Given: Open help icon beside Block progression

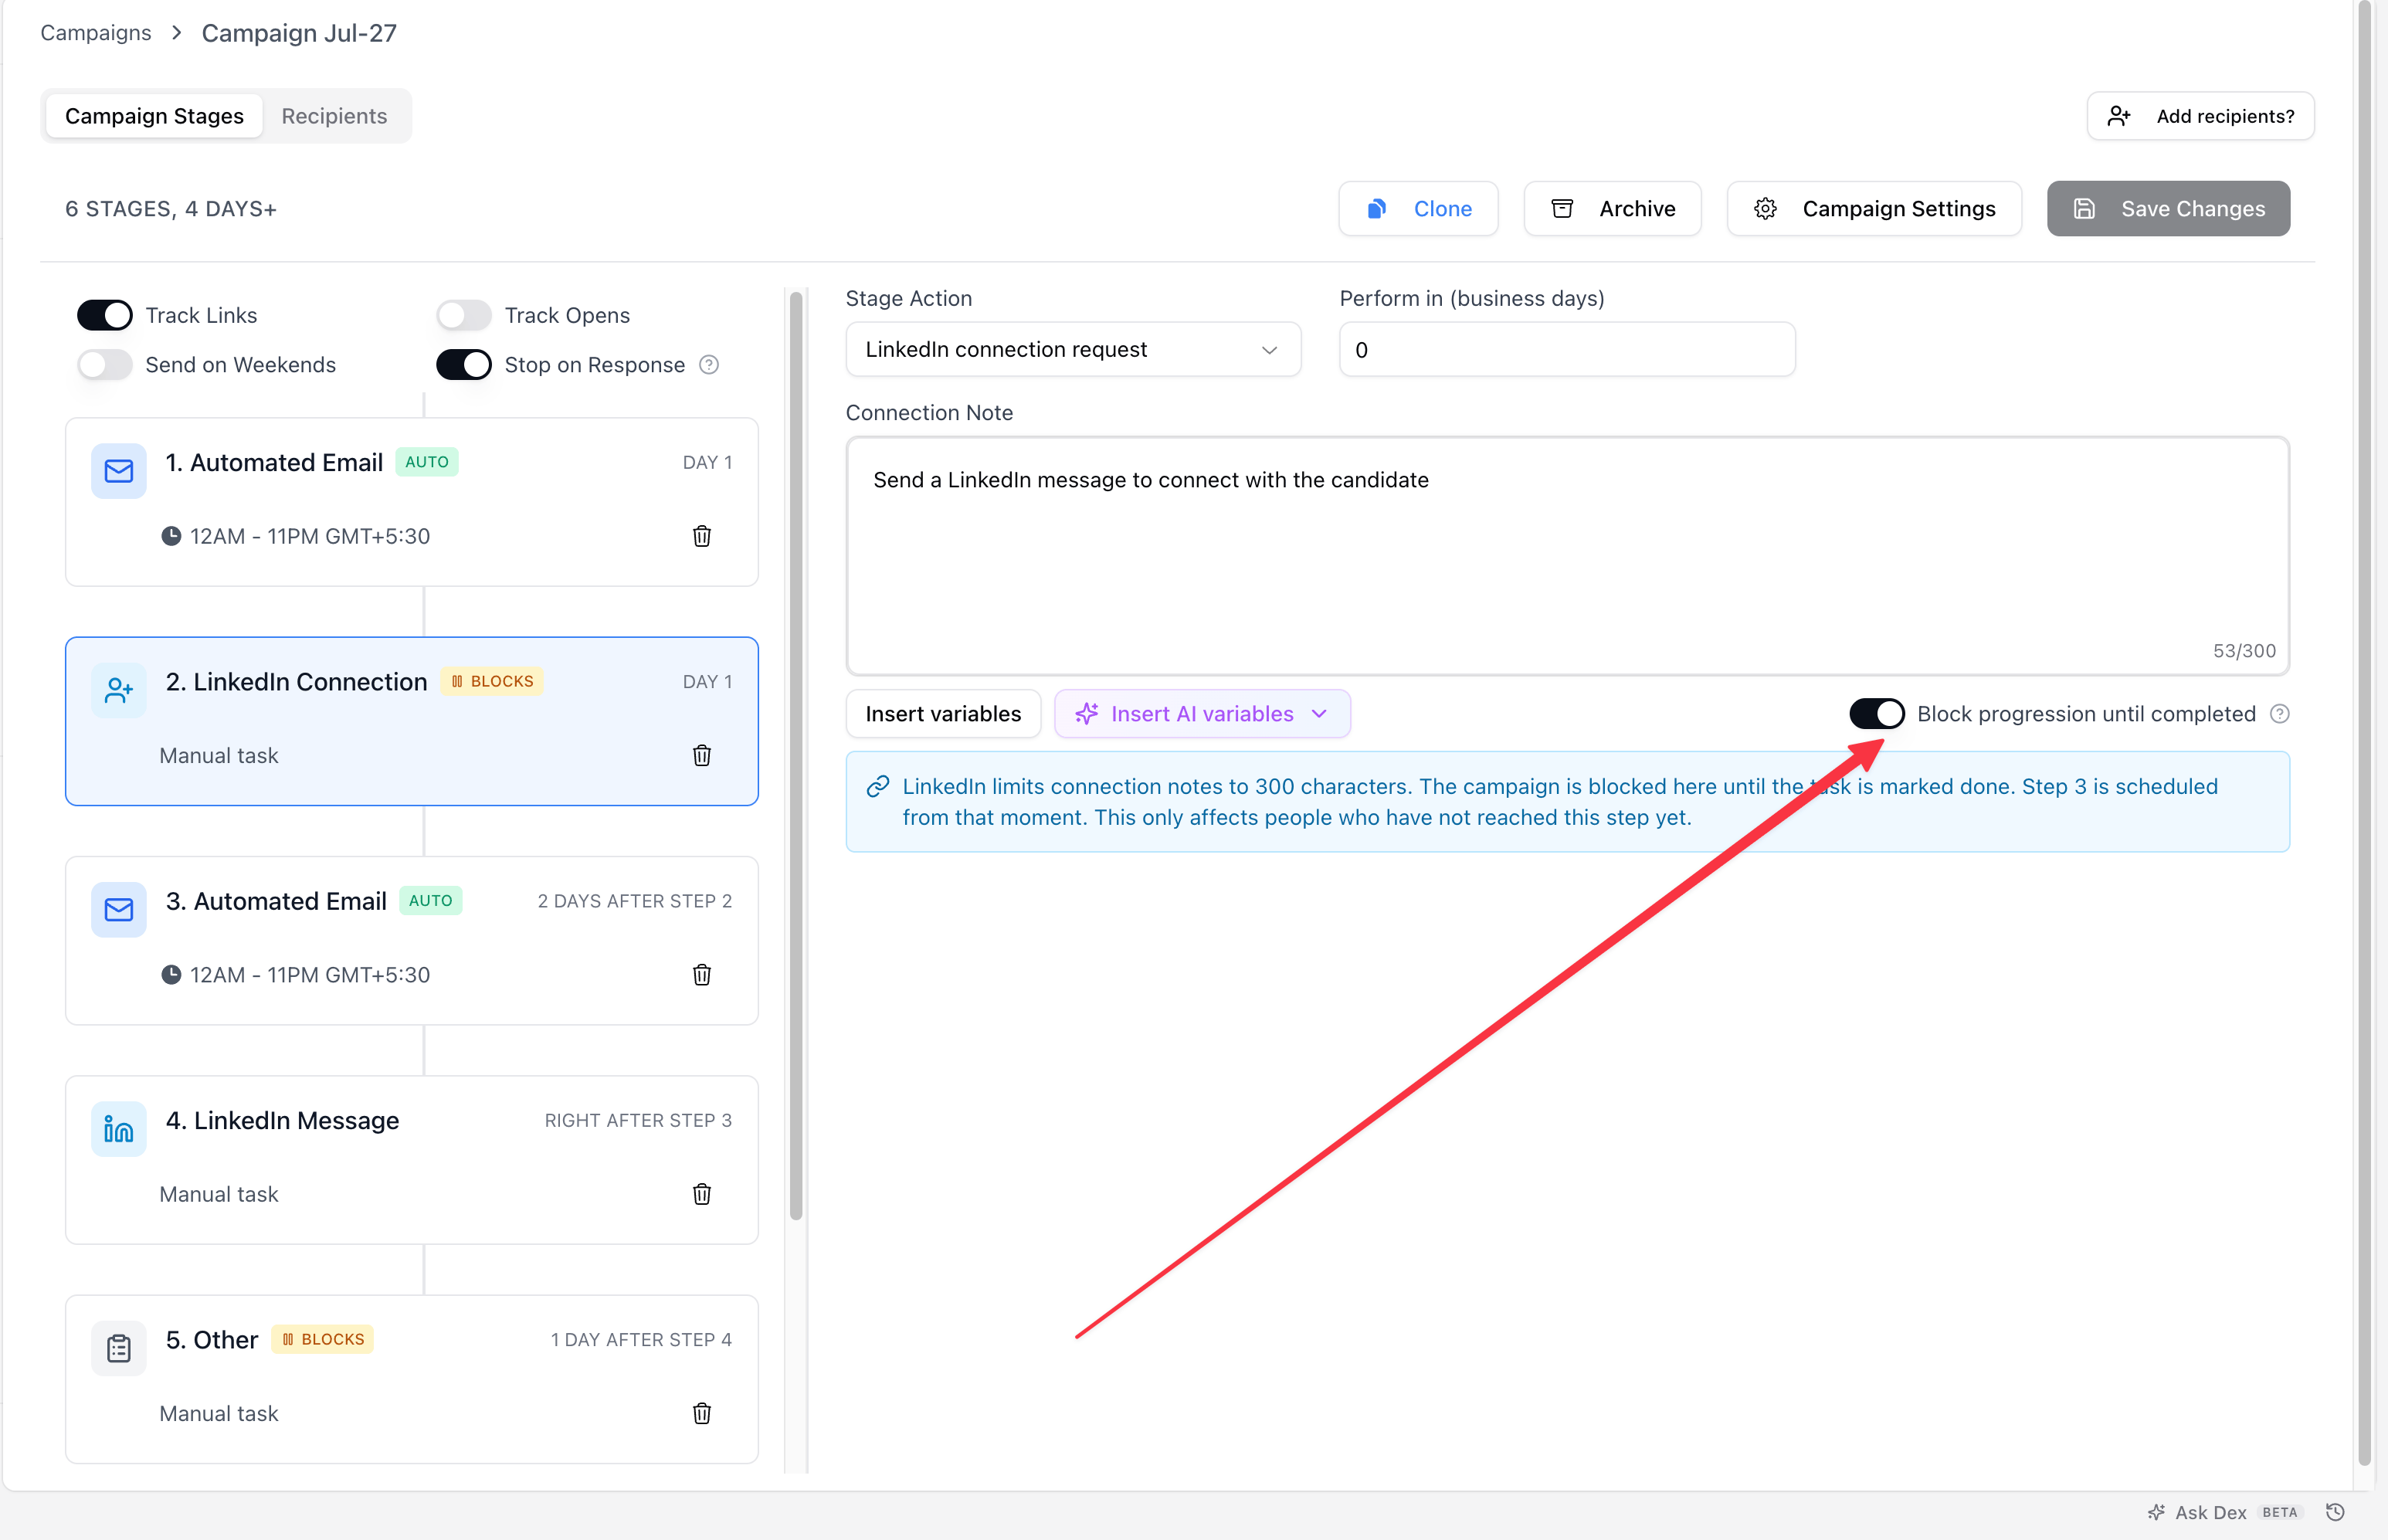Looking at the screenshot, I should click(x=2279, y=714).
